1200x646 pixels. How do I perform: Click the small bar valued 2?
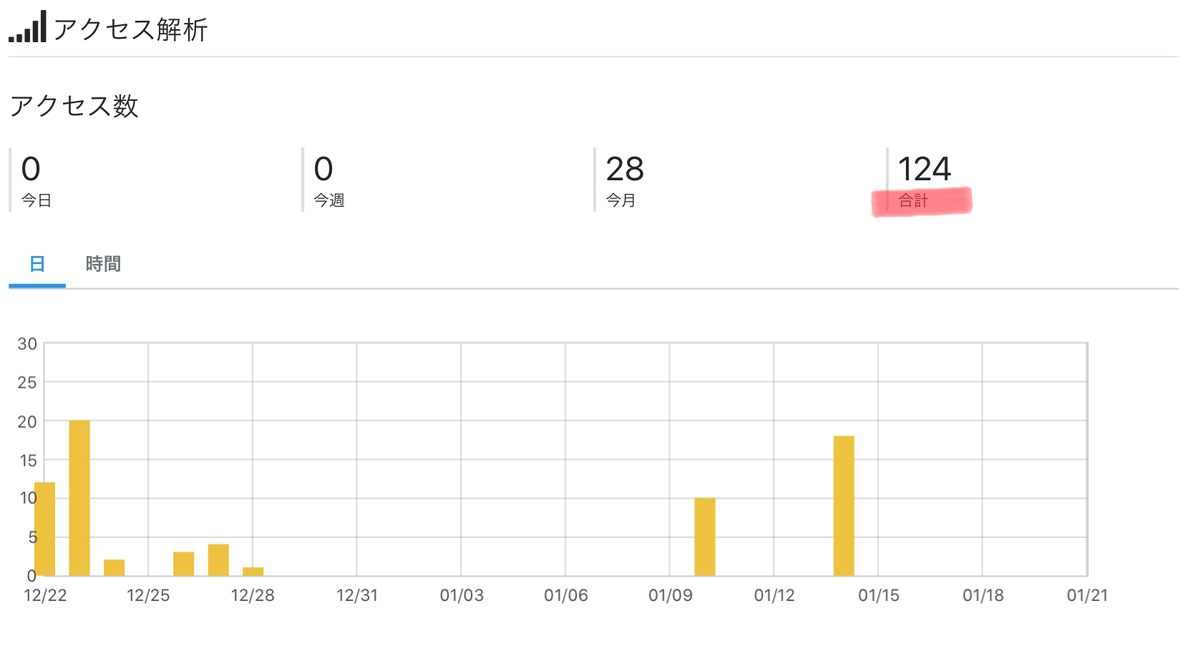click(x=114, y=568)
